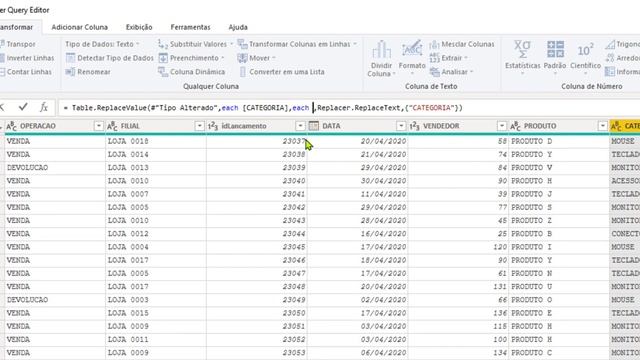640x360 pixels.
Task: Click the Transpor button
Action: pos(18,44)
